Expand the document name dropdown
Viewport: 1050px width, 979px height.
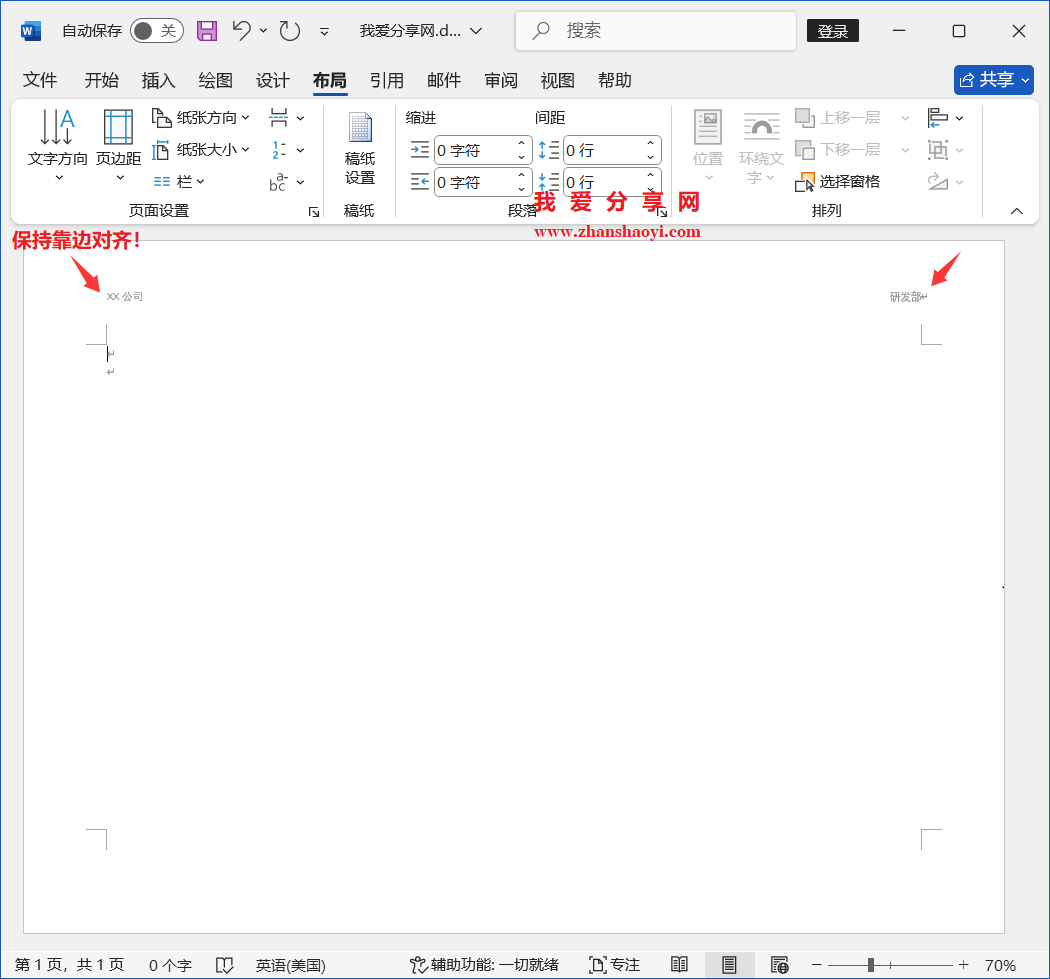click(476, 31)
